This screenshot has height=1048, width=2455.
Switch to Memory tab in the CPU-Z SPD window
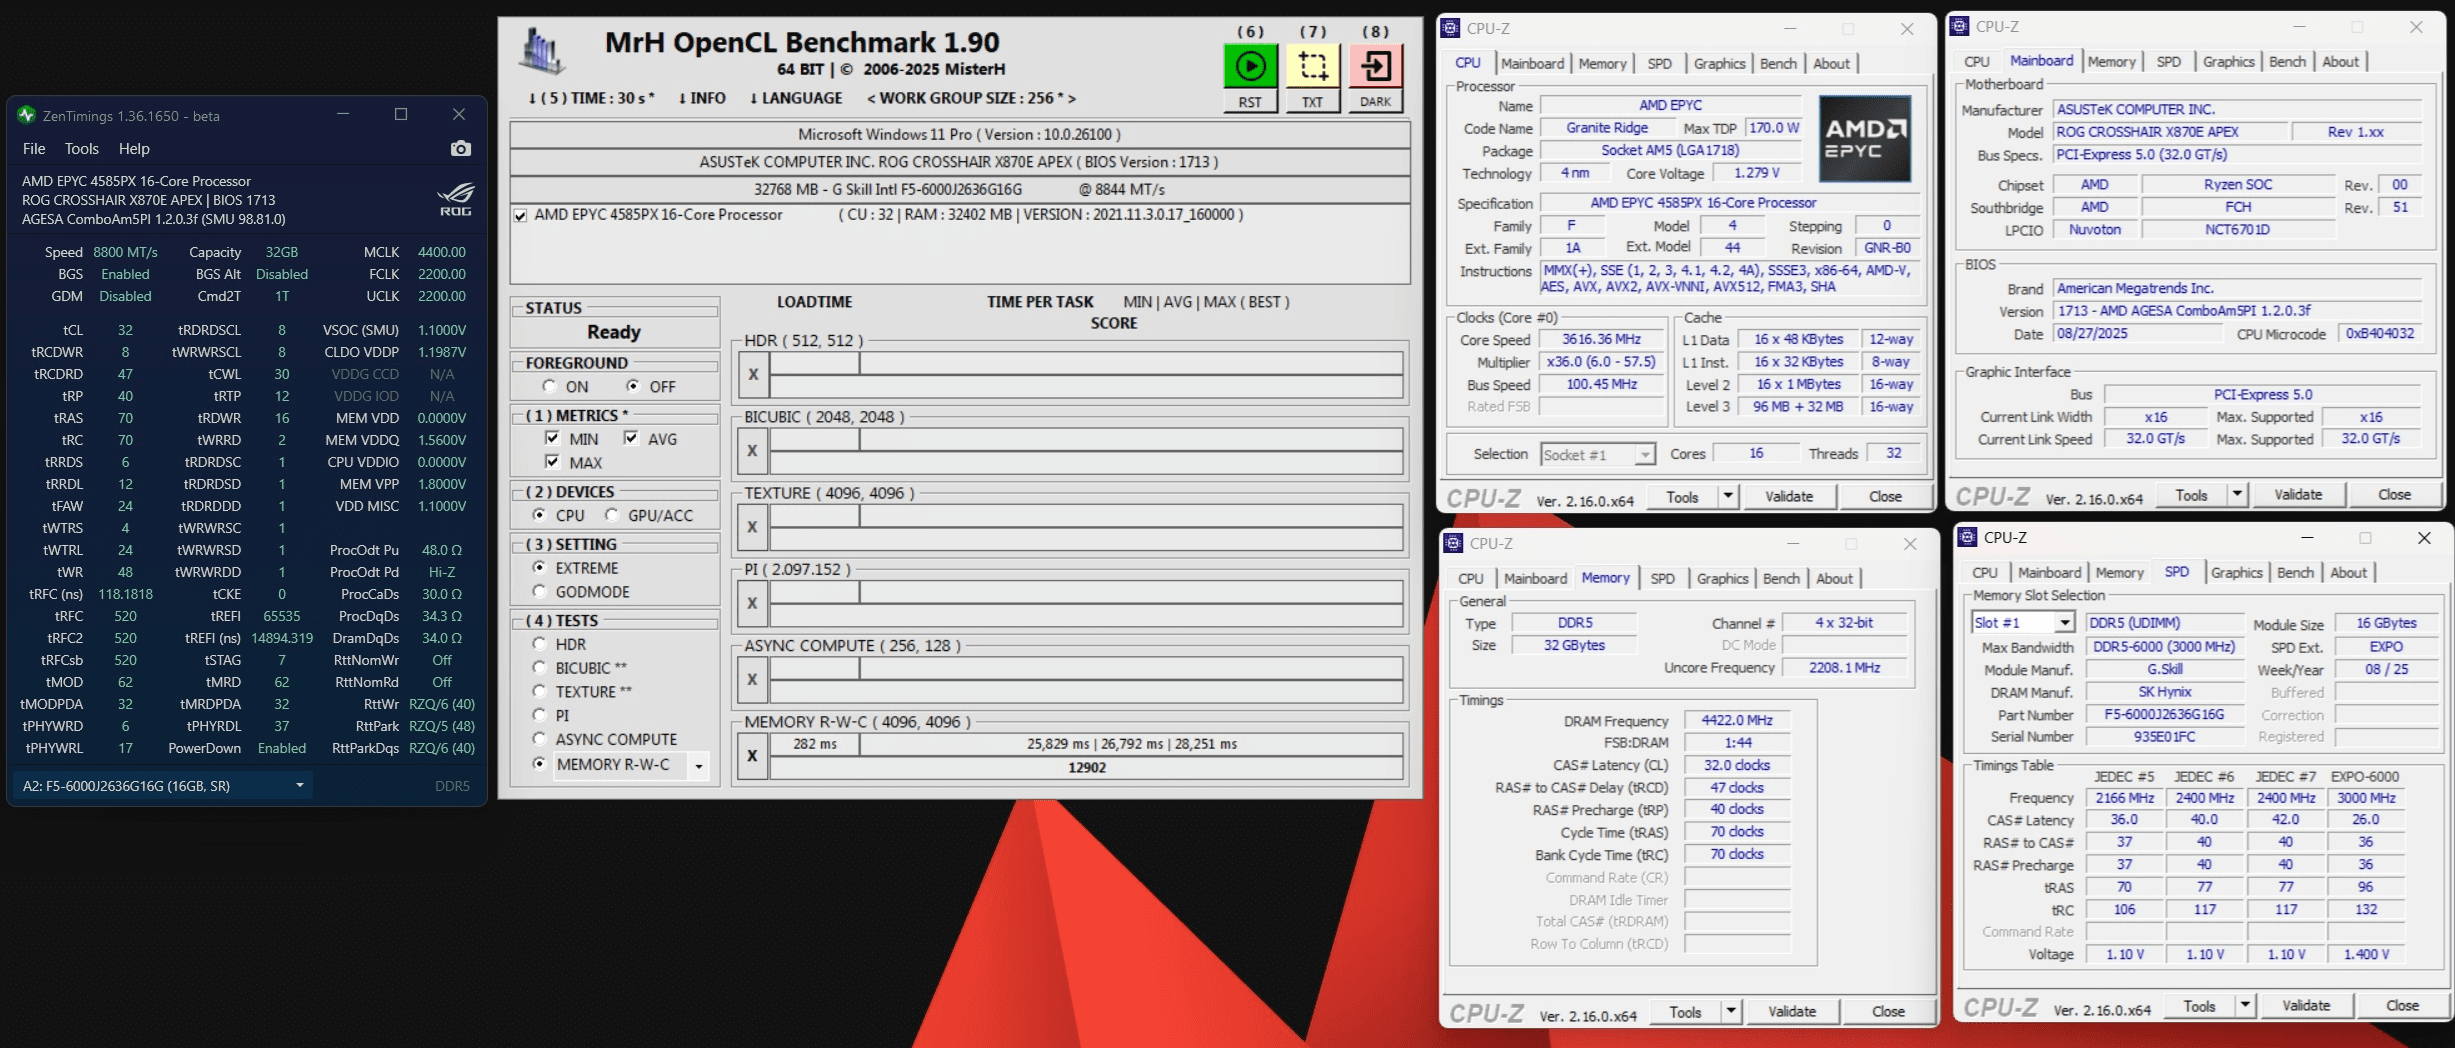(2119, 573)
